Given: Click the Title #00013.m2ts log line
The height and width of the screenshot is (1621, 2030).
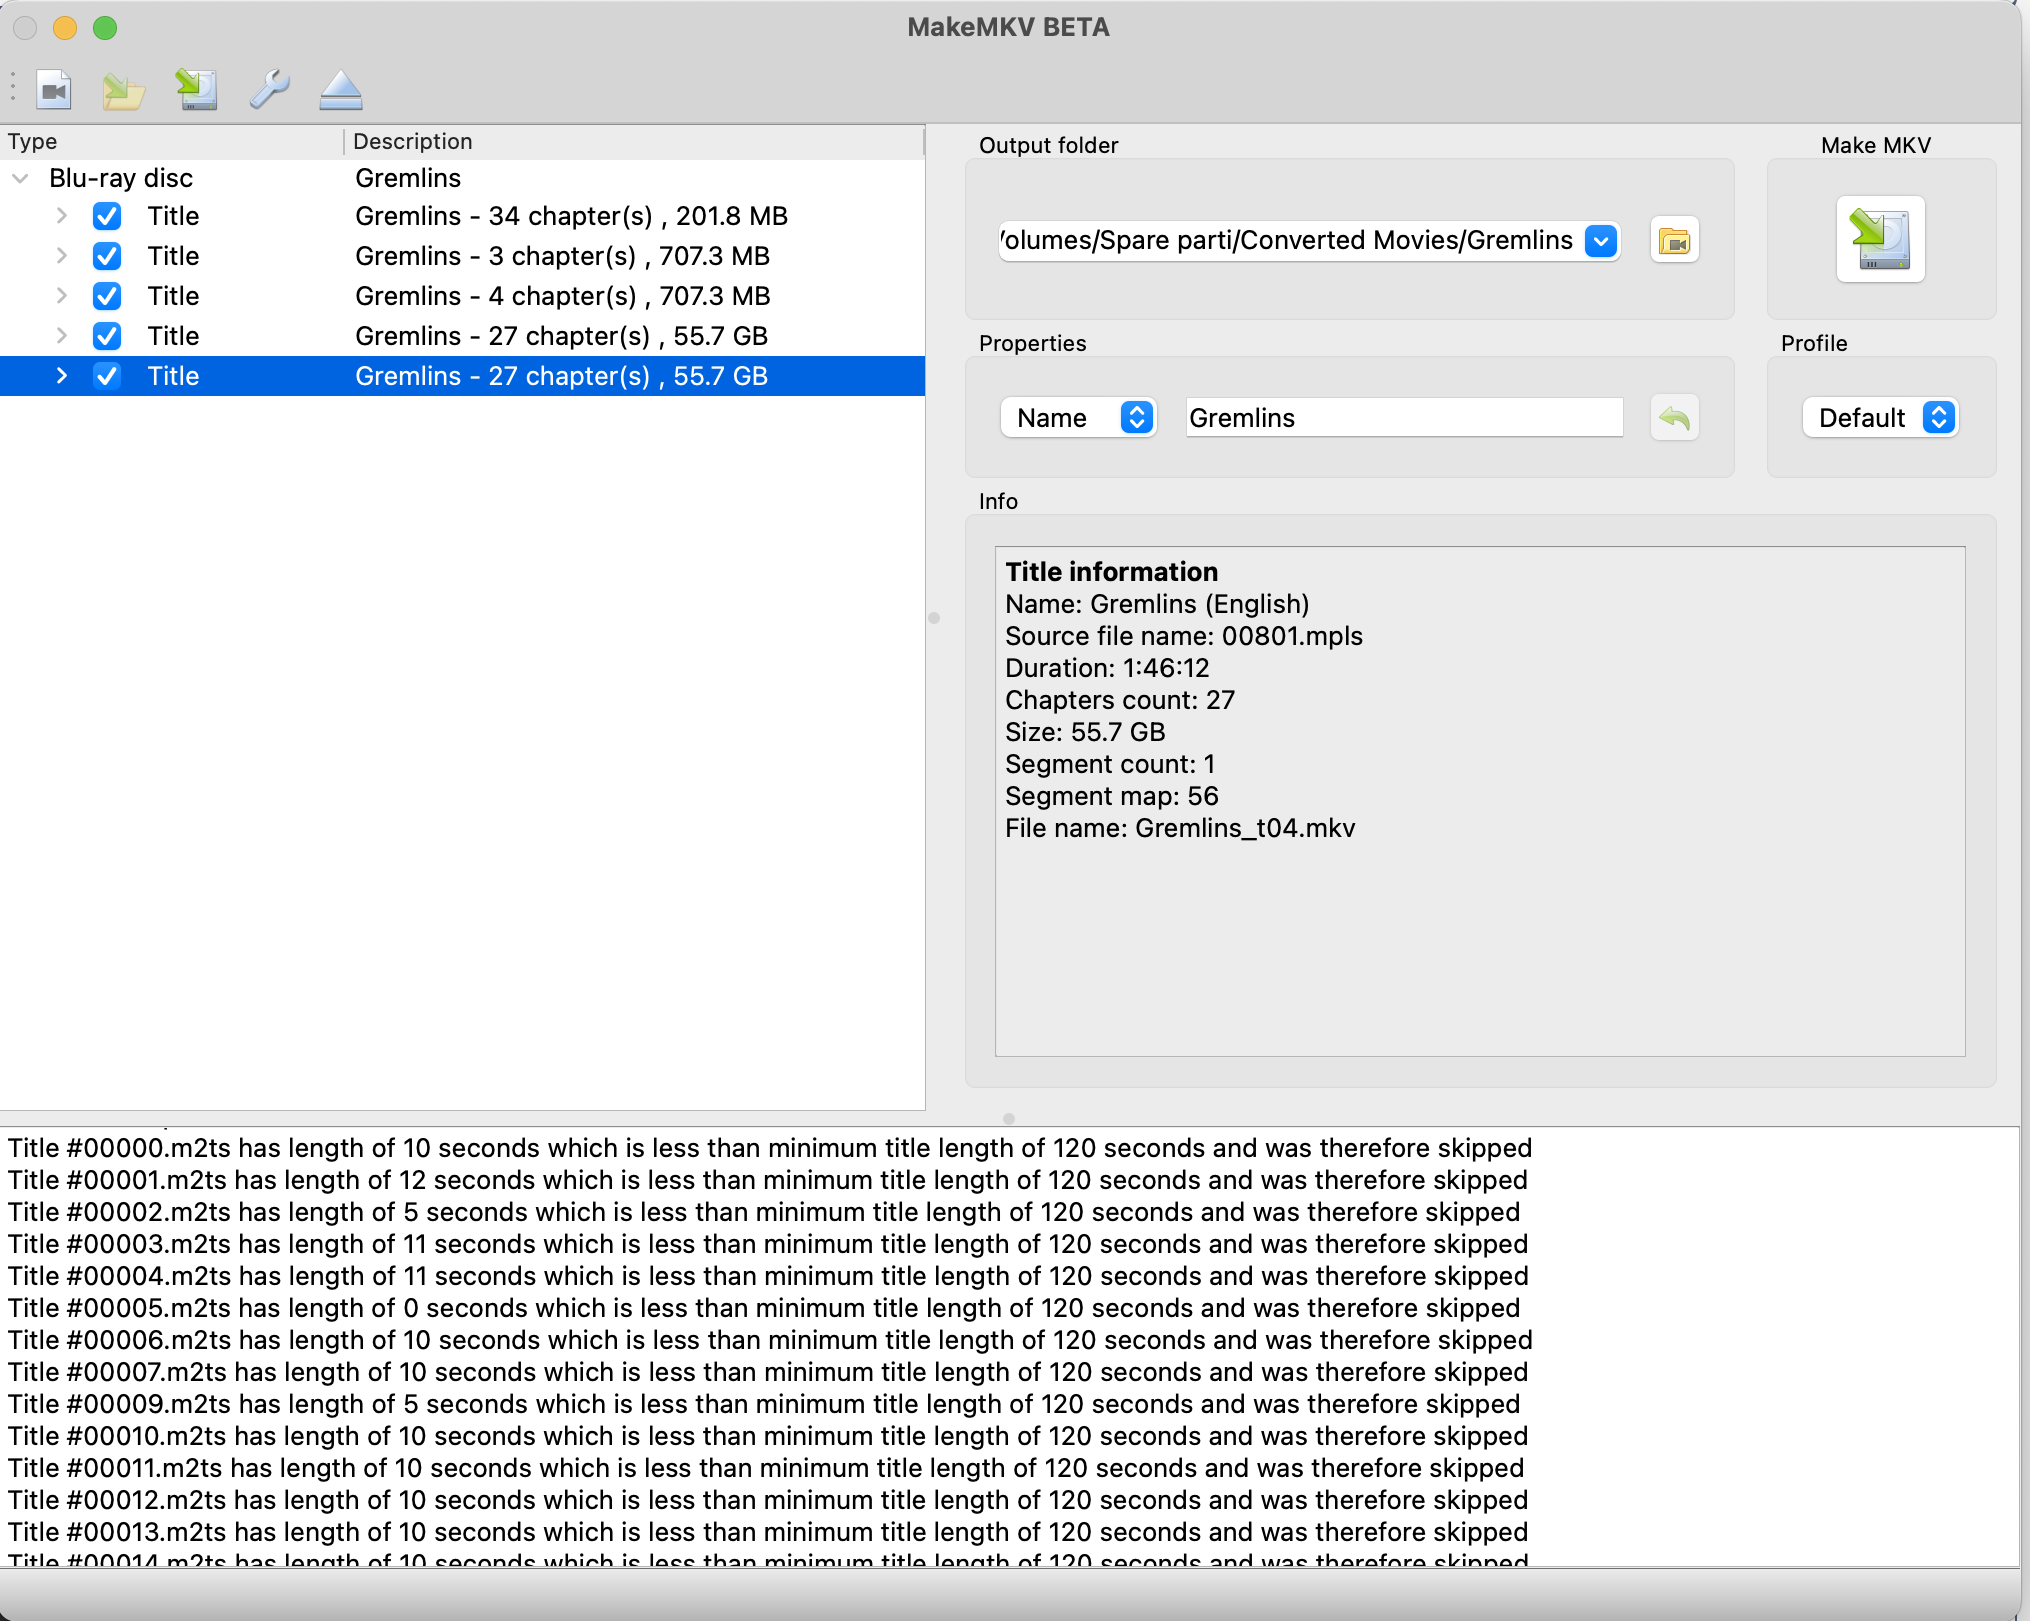Looking at the screenshot, I should 768,1532.
